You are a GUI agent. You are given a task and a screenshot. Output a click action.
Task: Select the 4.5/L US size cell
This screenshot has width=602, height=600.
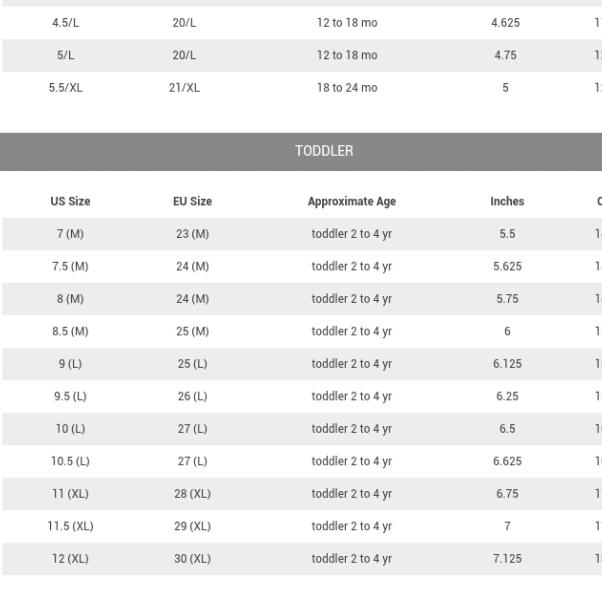click(x=66, y=23)
